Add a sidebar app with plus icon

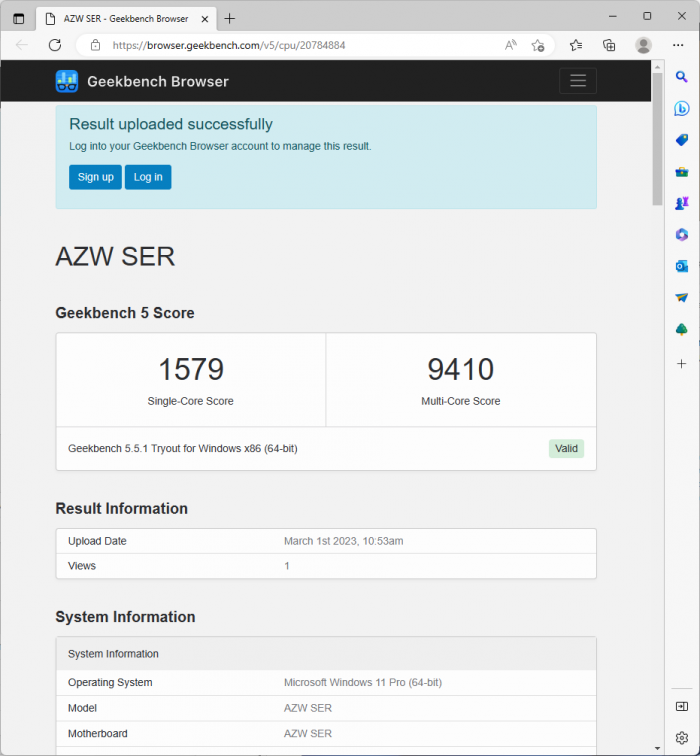point(681,364)
